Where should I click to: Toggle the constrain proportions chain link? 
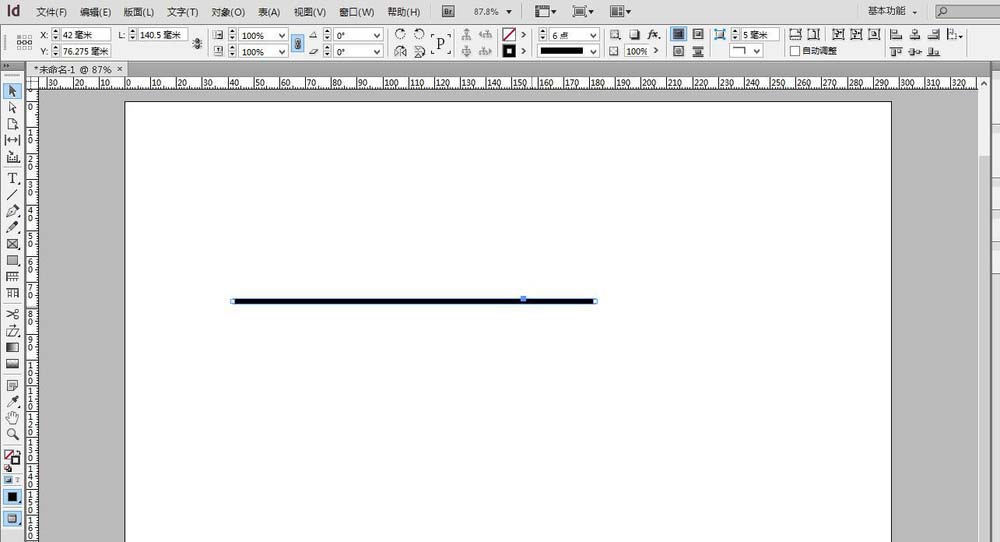(x=296, y=43)
